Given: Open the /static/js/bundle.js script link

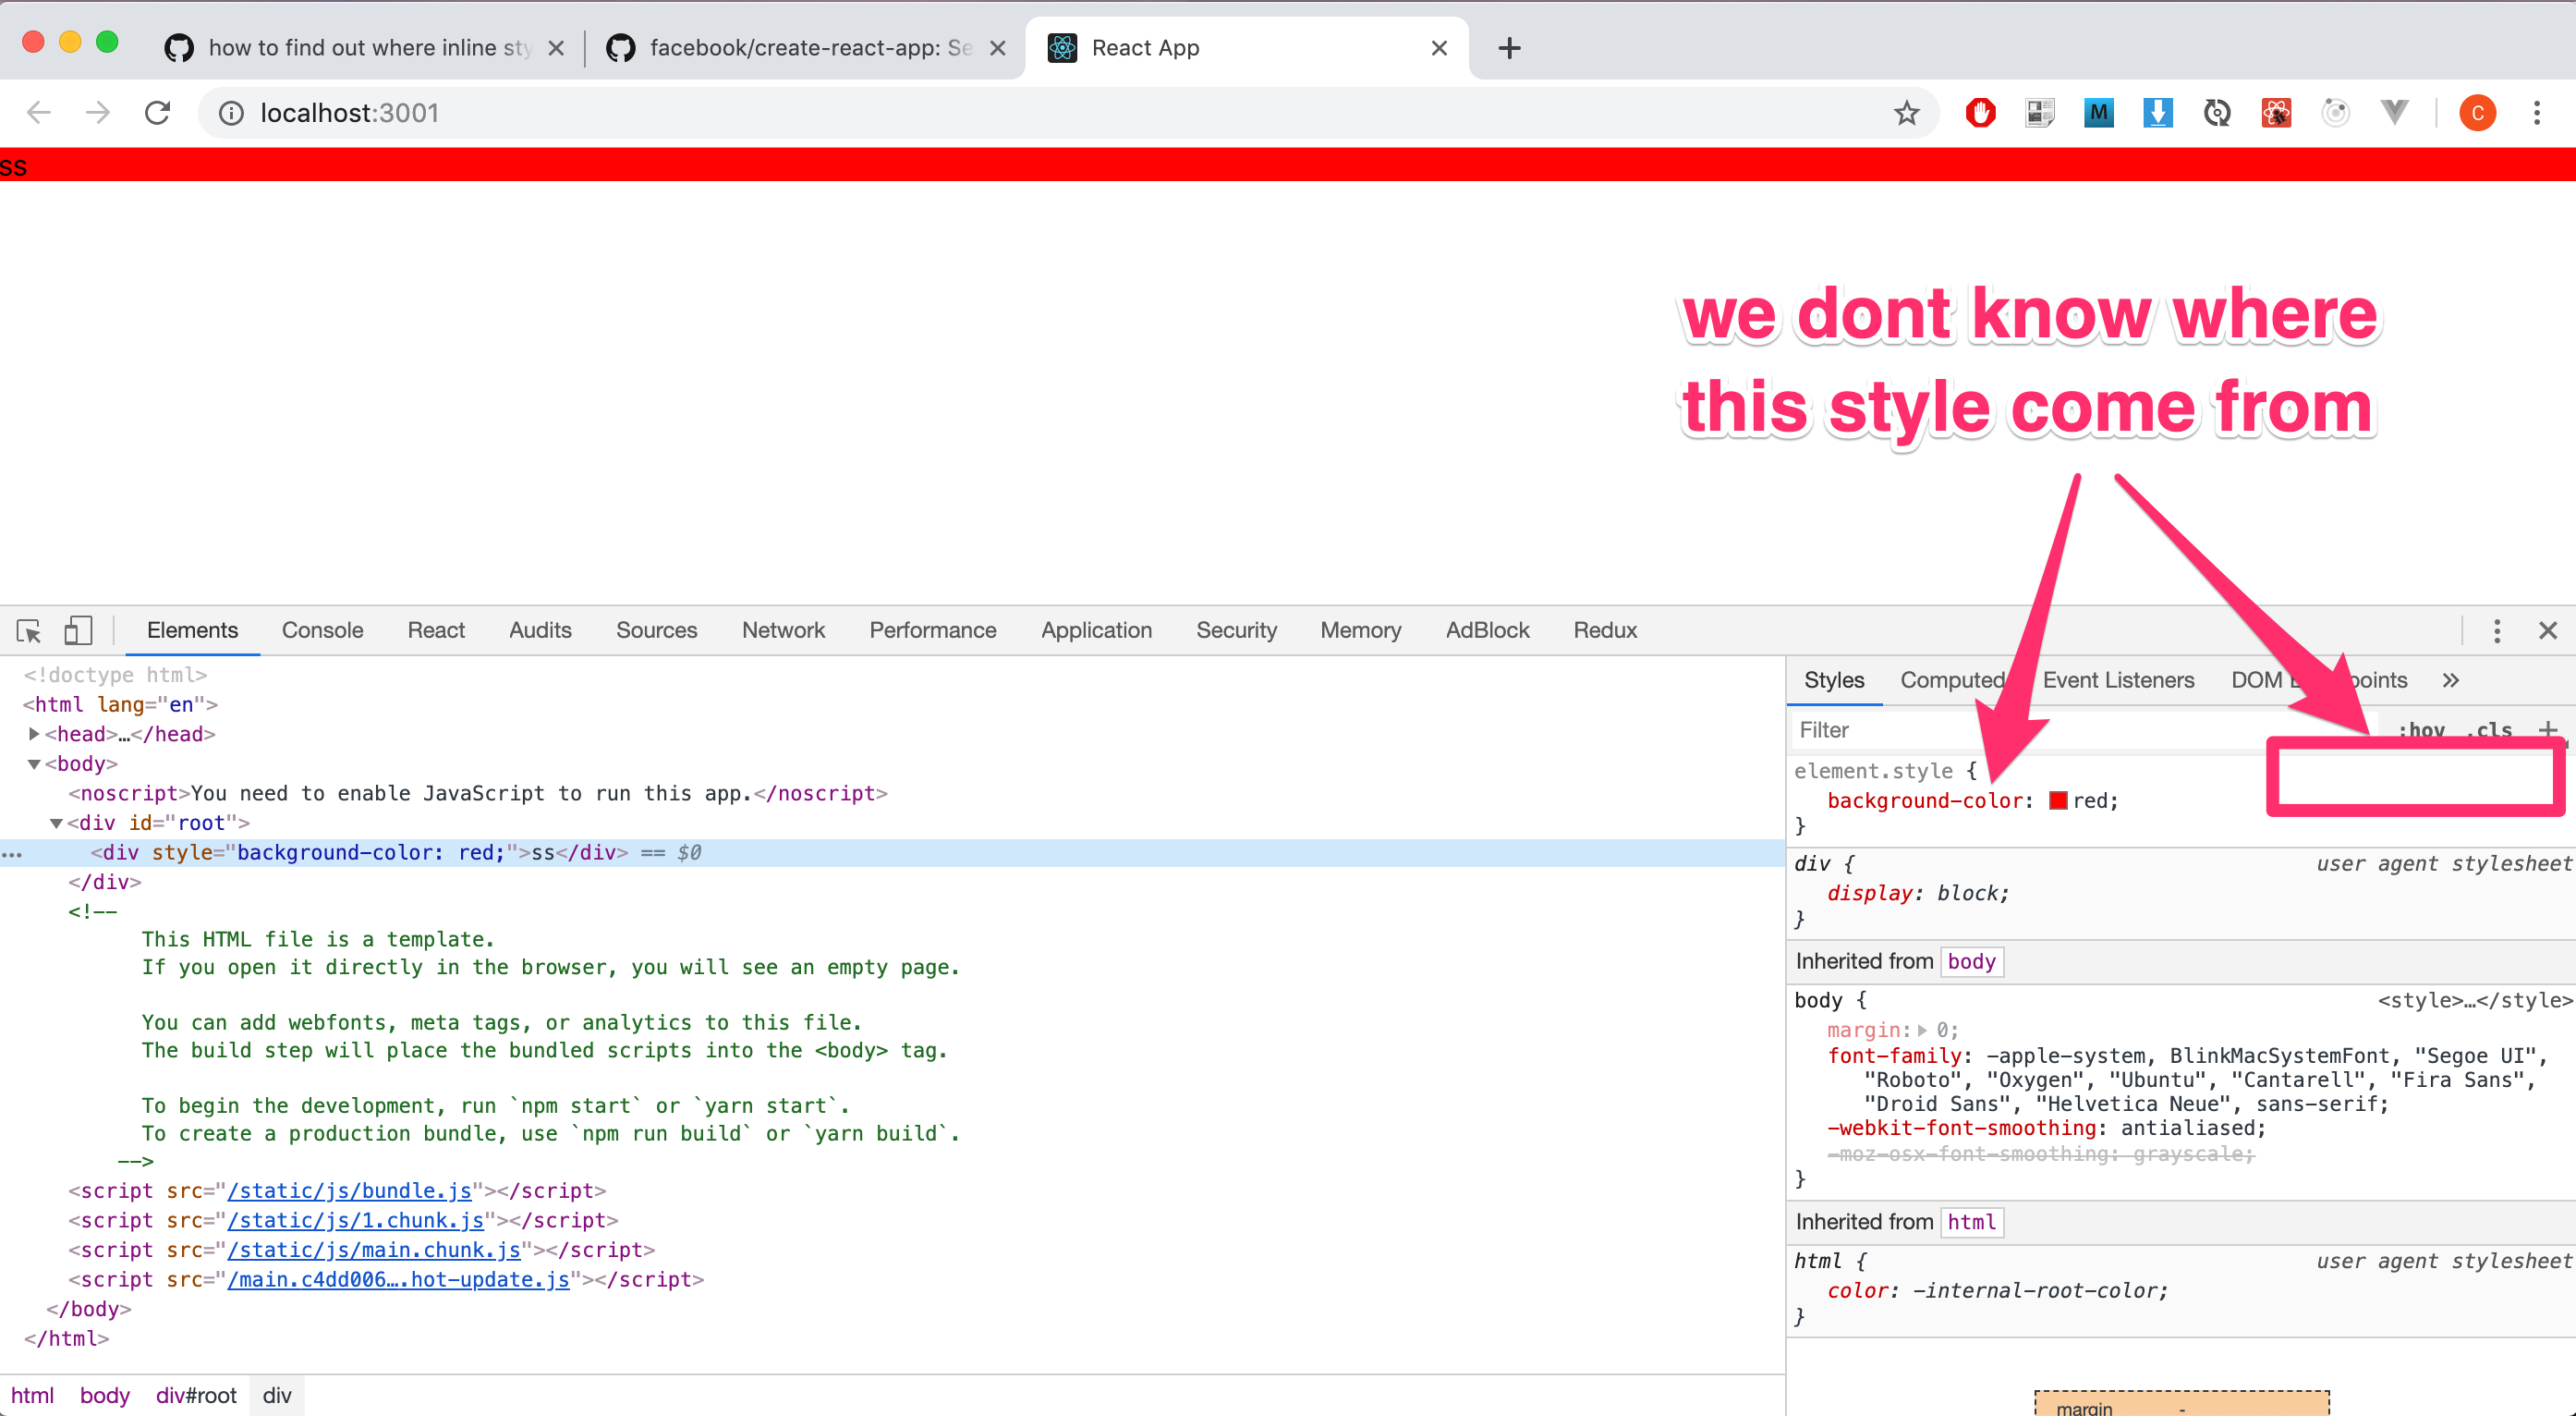Looking at the screenshot, I should pos(349,1191).
